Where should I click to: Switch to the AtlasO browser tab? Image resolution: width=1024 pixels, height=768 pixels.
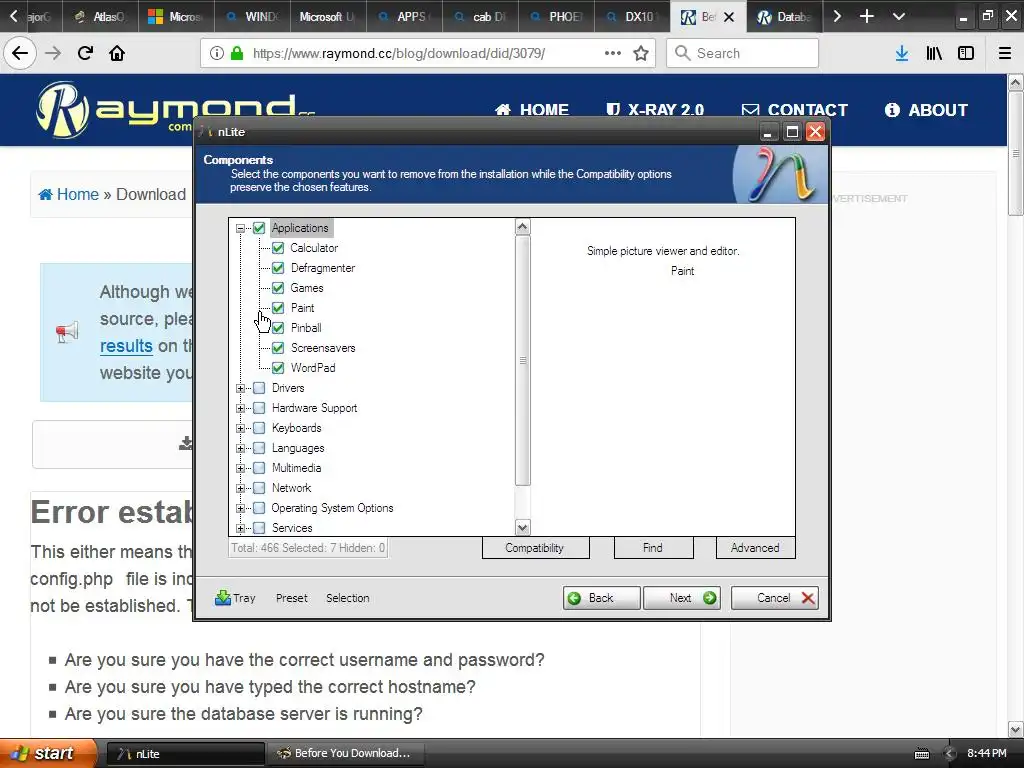click(100, 16)
